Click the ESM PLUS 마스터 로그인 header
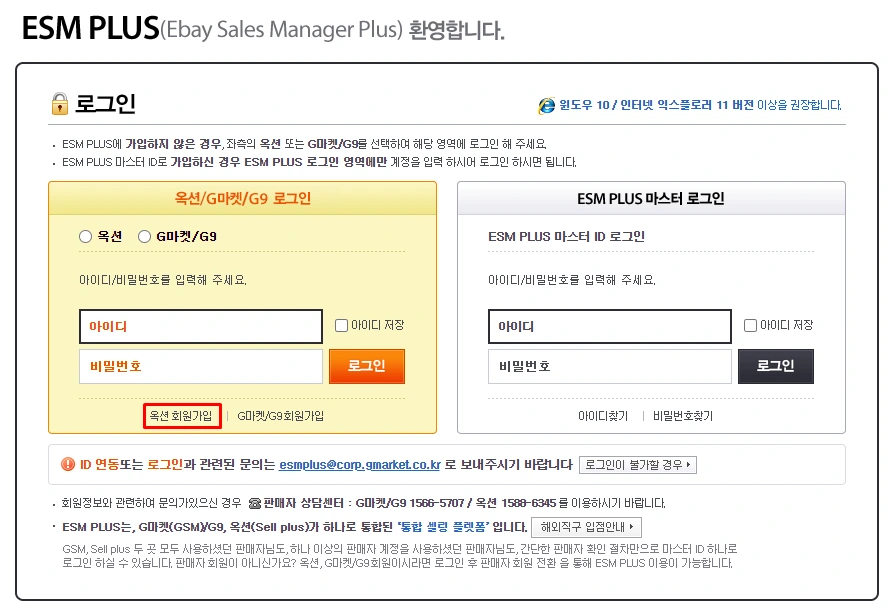 [x=651, y=198]
